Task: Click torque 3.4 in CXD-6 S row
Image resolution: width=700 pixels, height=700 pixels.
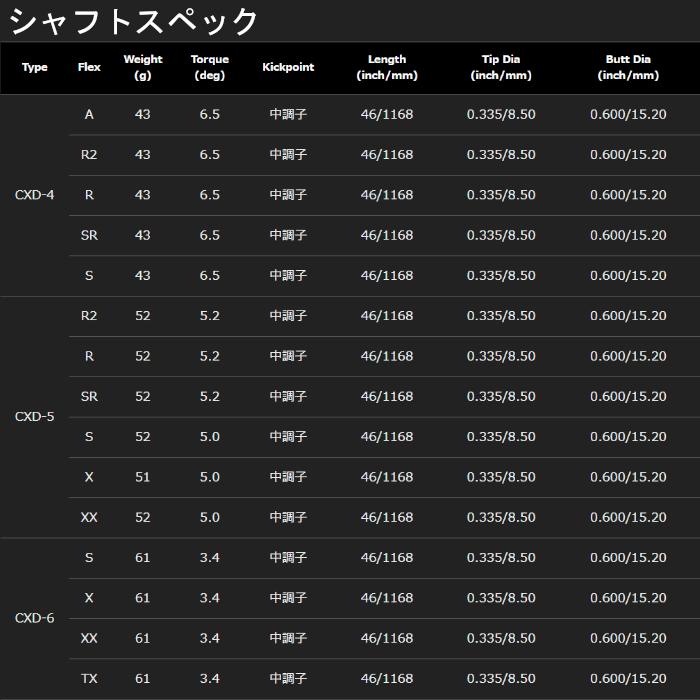Action: (209, 558)
